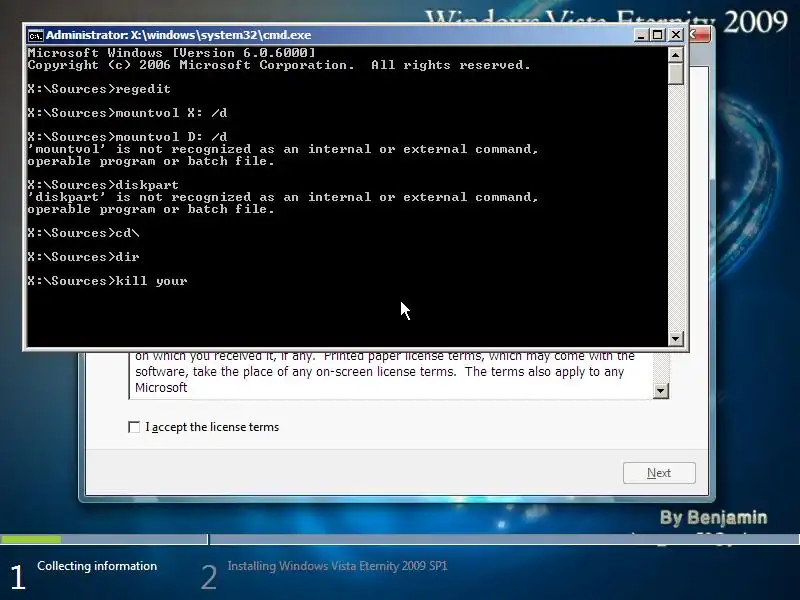Close the Administrator cmd.exe window
This screenshot has height=600, width=800.
click(676, 35)
